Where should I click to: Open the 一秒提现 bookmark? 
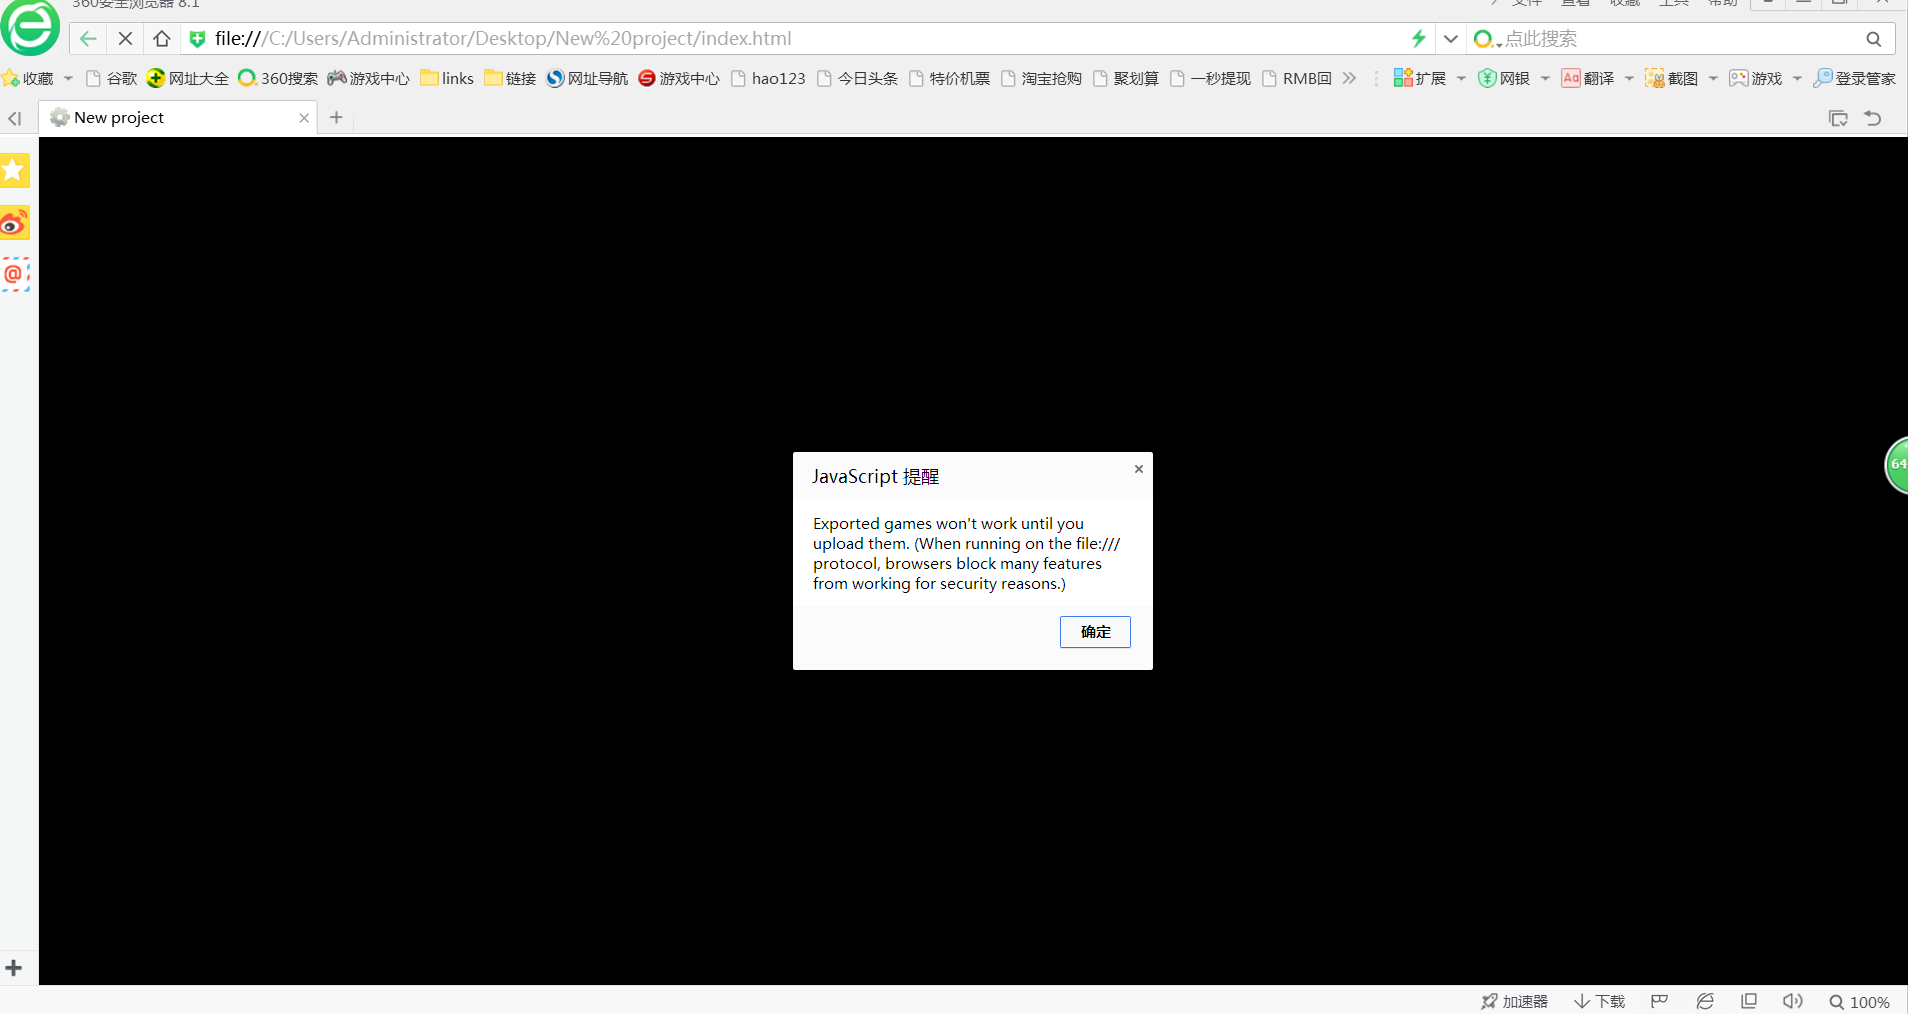point(1210,78)
